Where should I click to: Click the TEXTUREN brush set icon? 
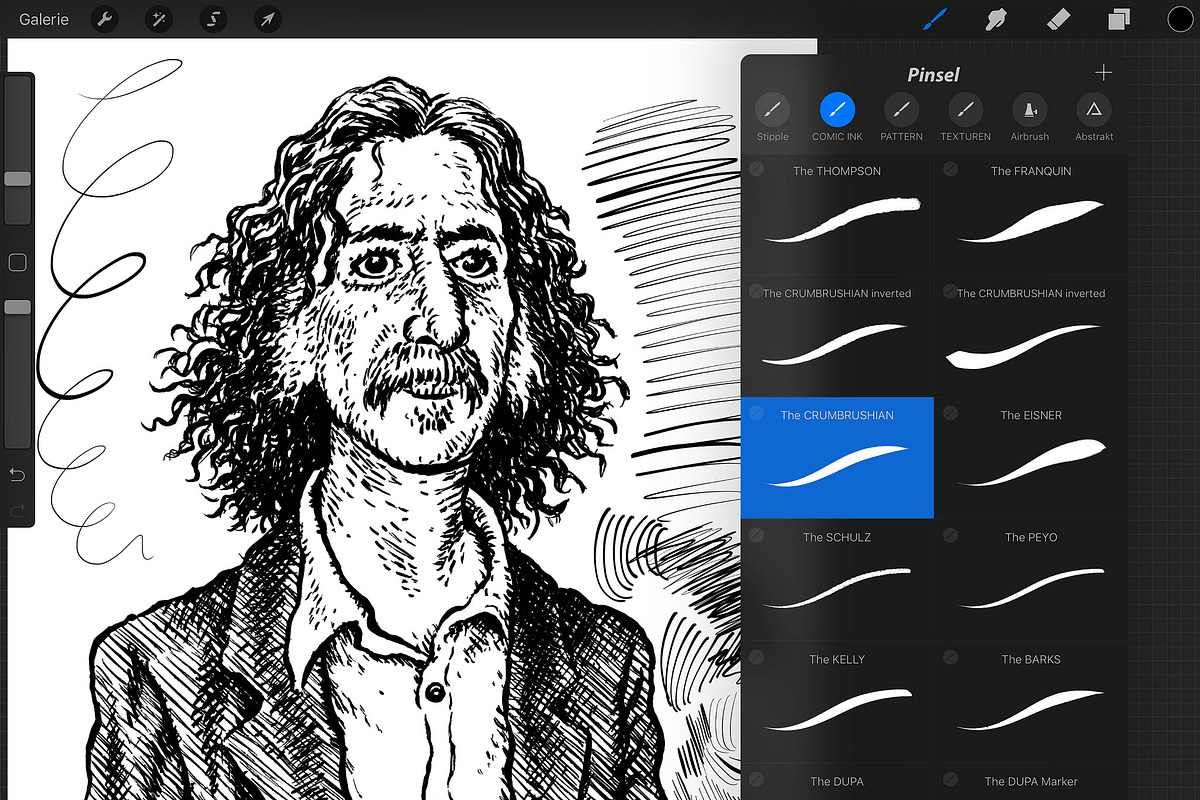coord(965,108)
